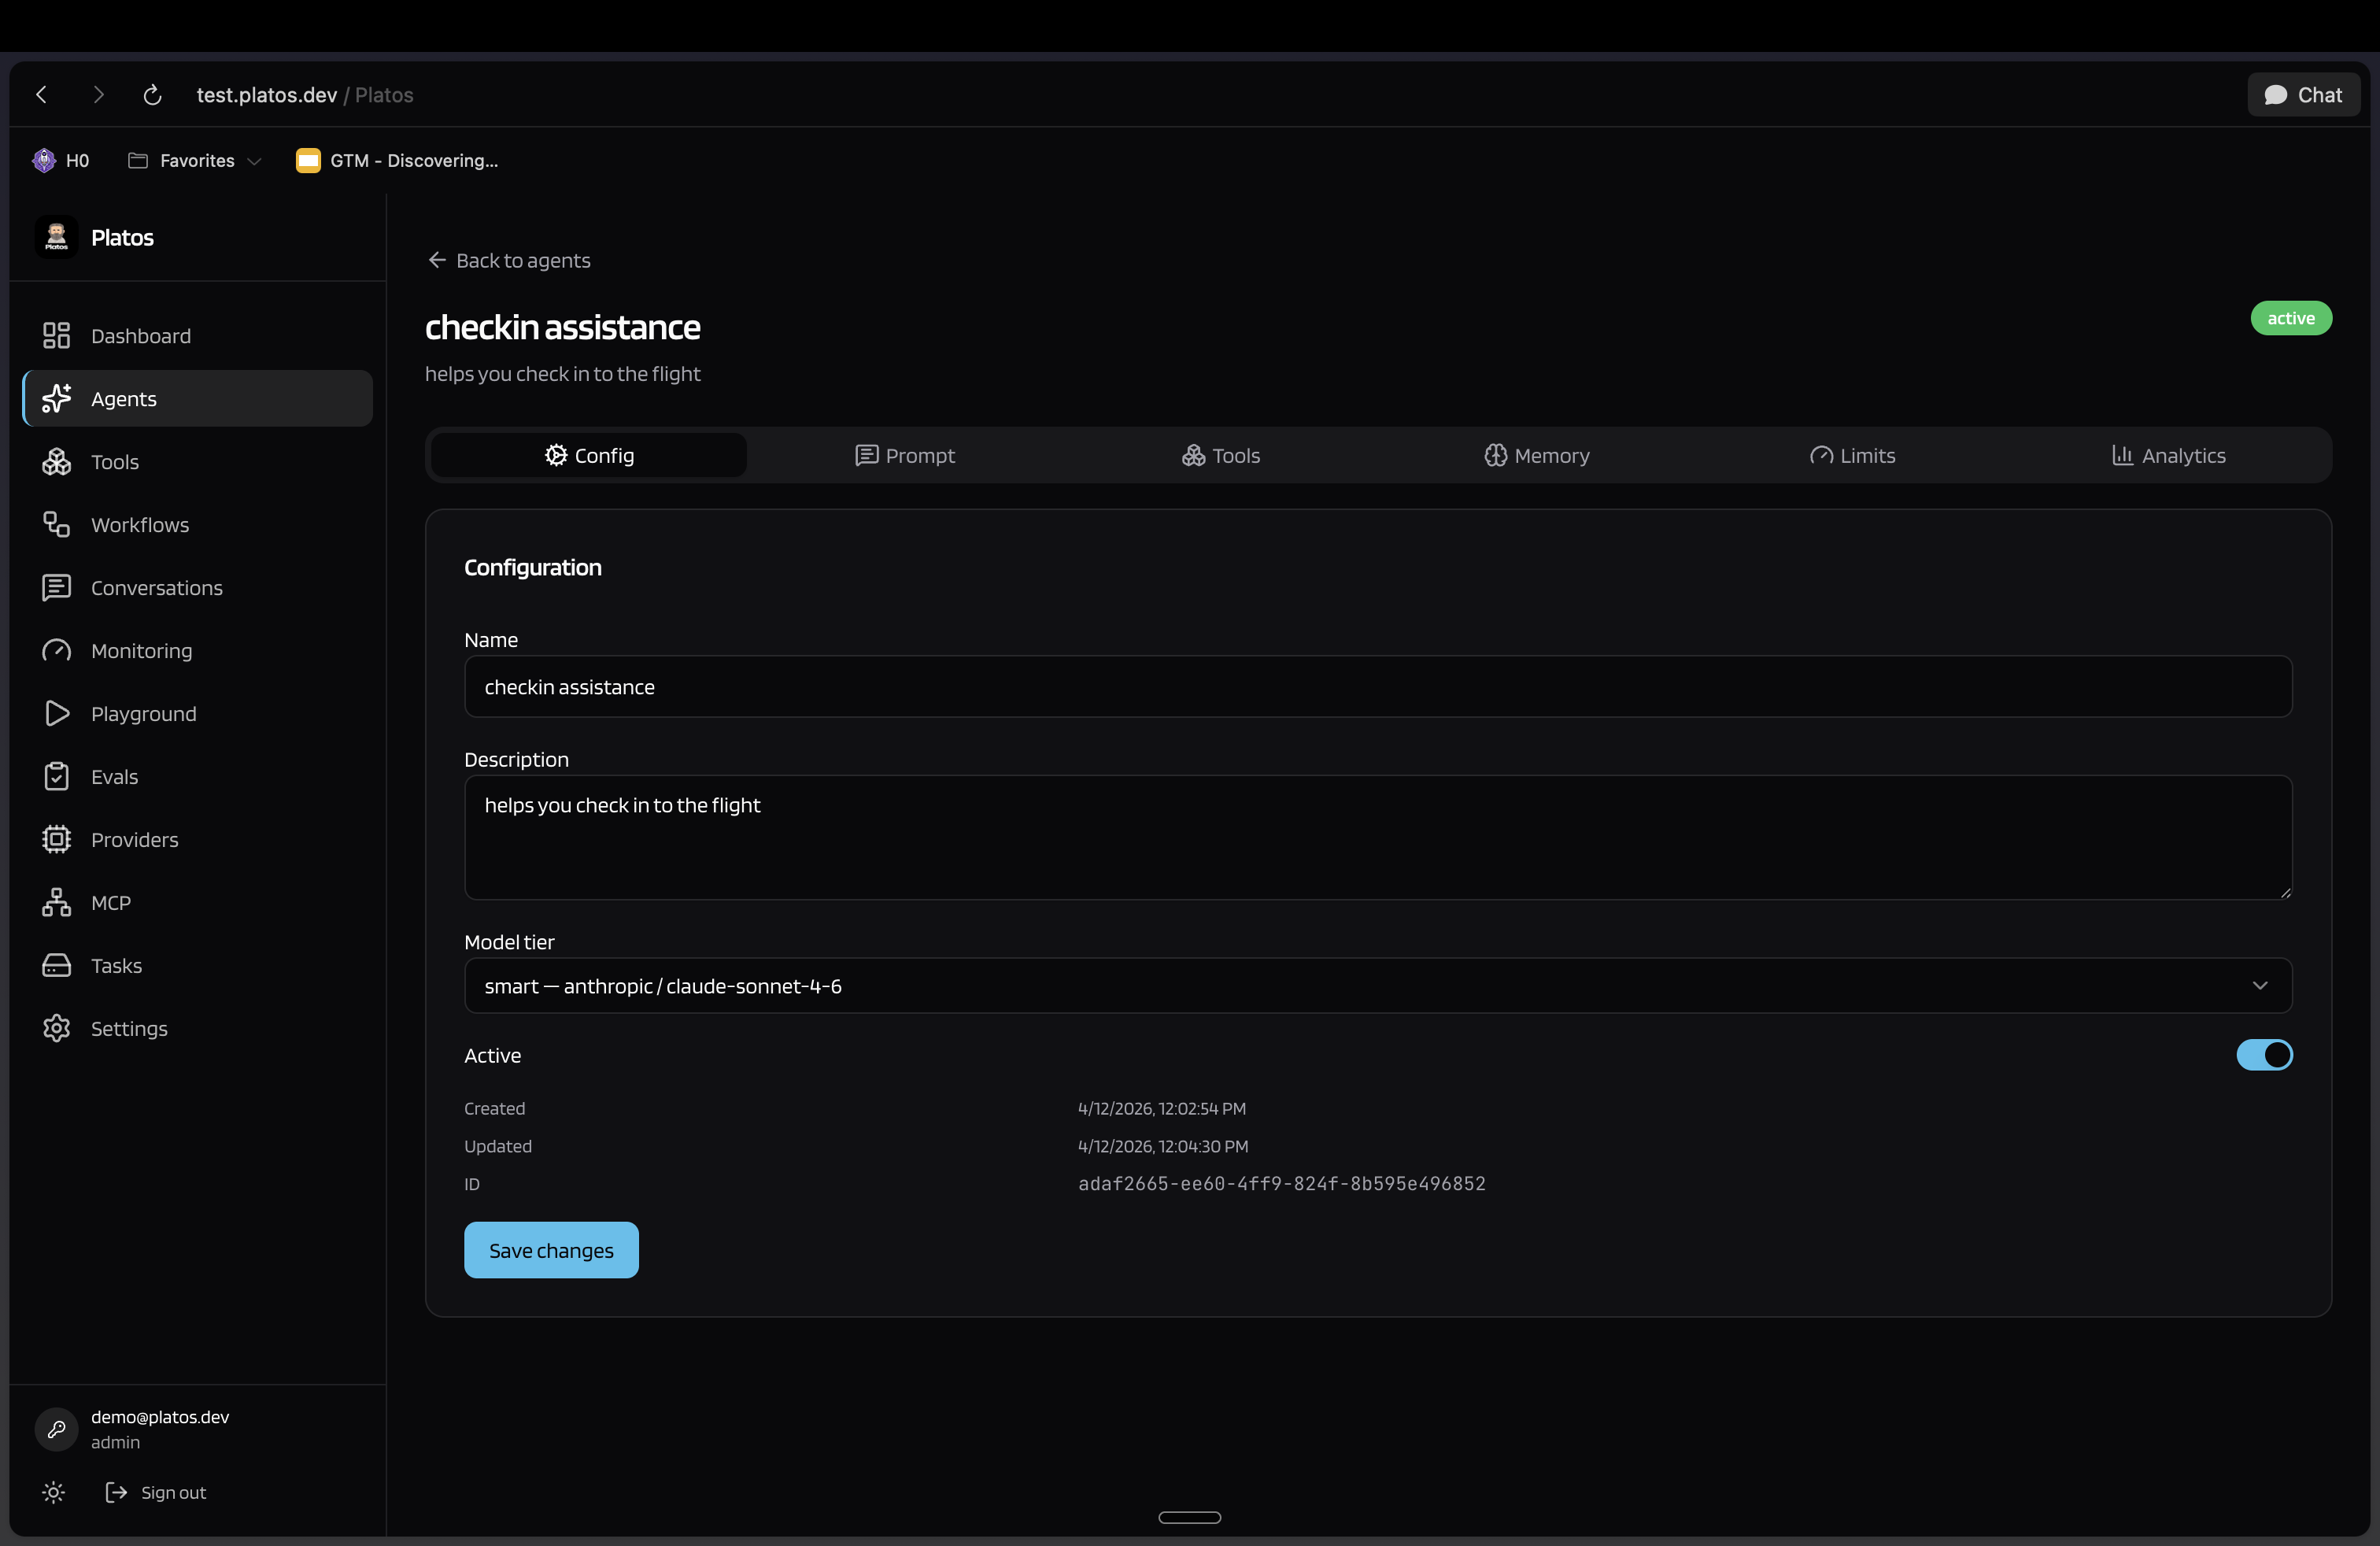
Task: Open the Favorites dropdown
Action: click(x=196, y=160)
